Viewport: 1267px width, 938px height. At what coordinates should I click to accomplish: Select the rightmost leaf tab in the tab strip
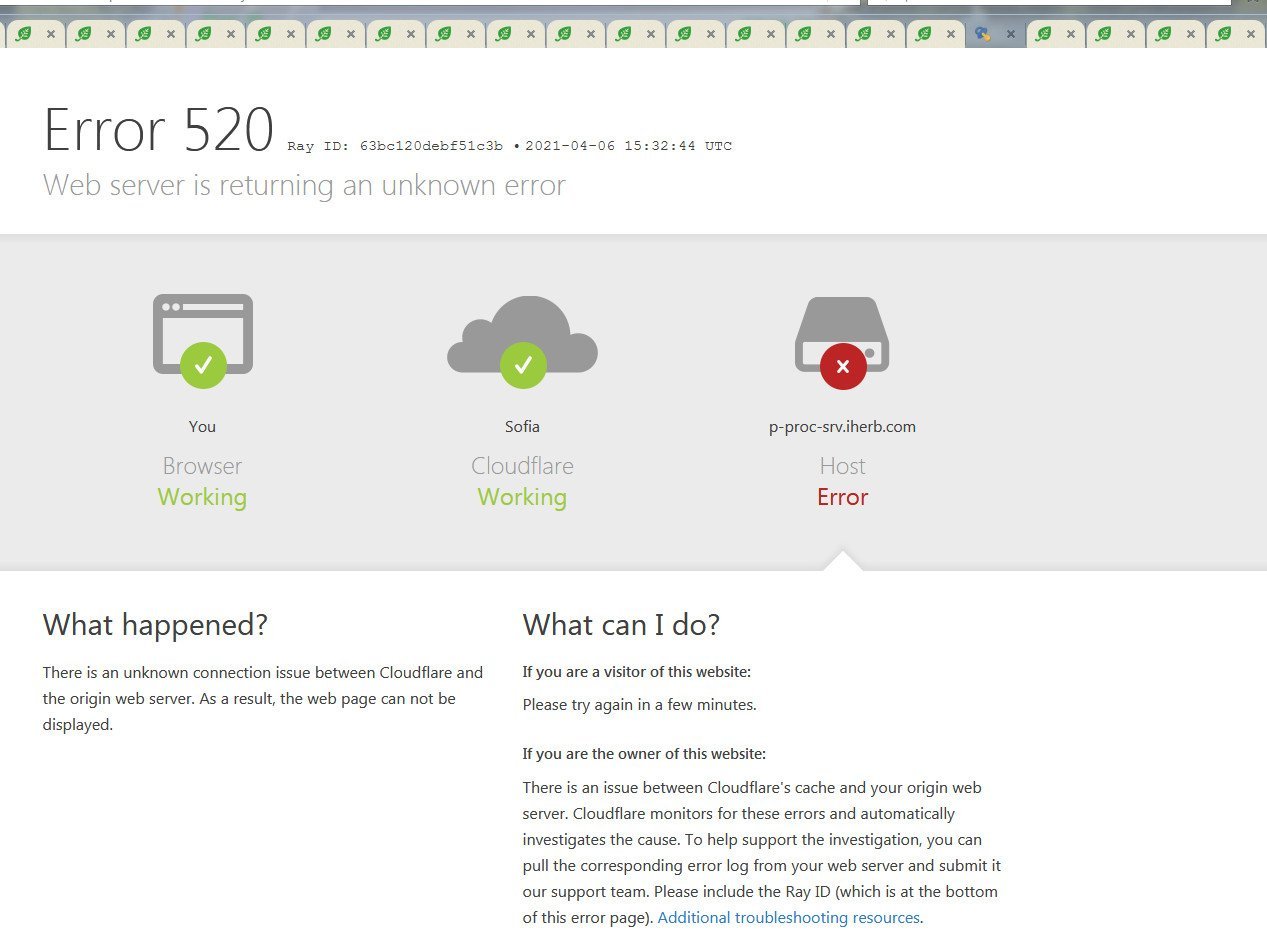click(x=1224, y=34)
